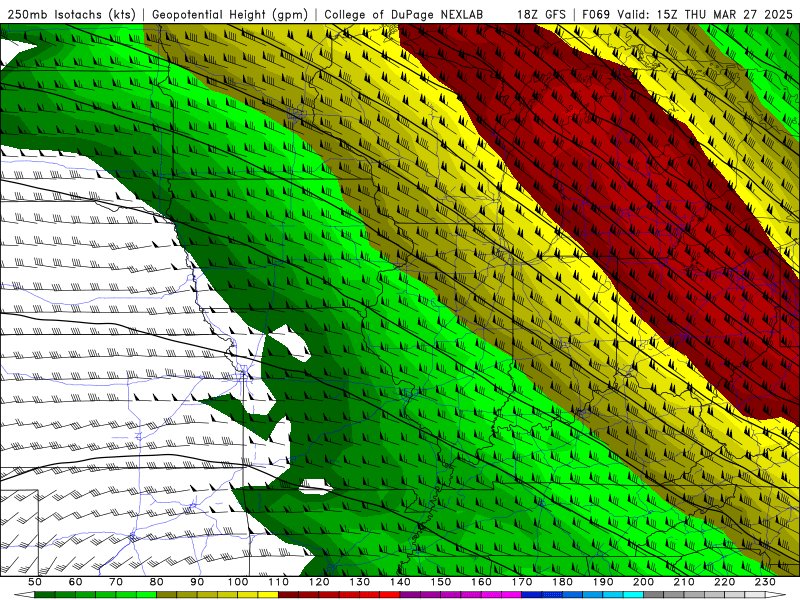Click the '130' label on color scale
The height and width of the screenshot is (600, 800).
coord(360,582)
